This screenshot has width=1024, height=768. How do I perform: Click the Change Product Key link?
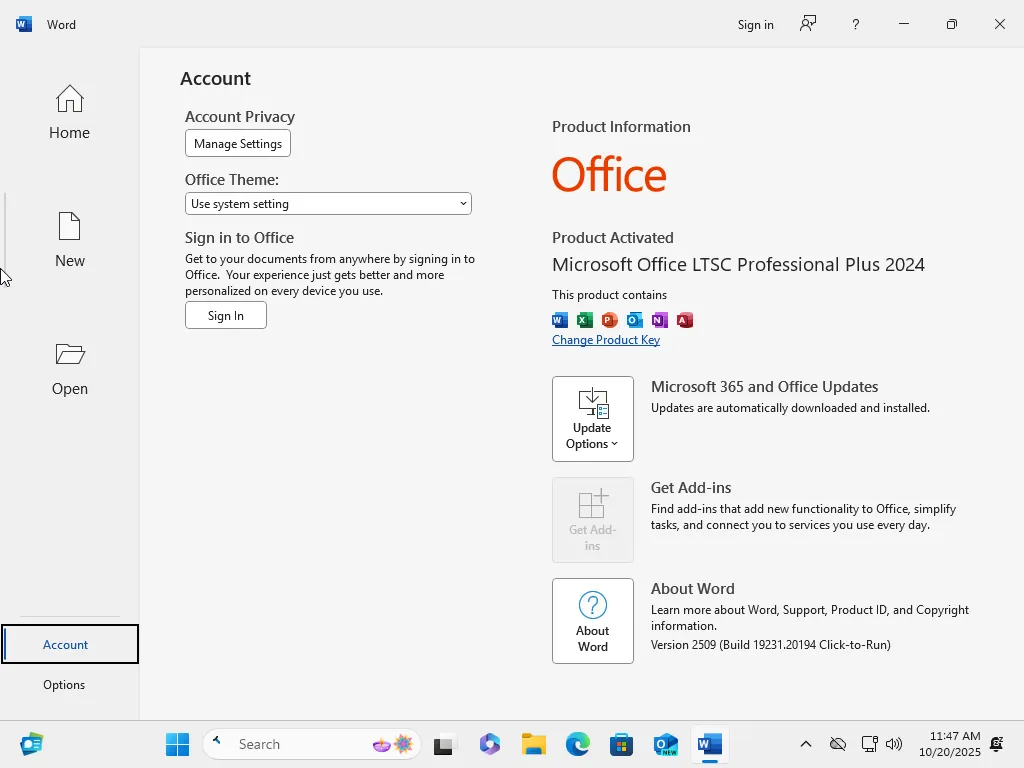tap(605, 340)
